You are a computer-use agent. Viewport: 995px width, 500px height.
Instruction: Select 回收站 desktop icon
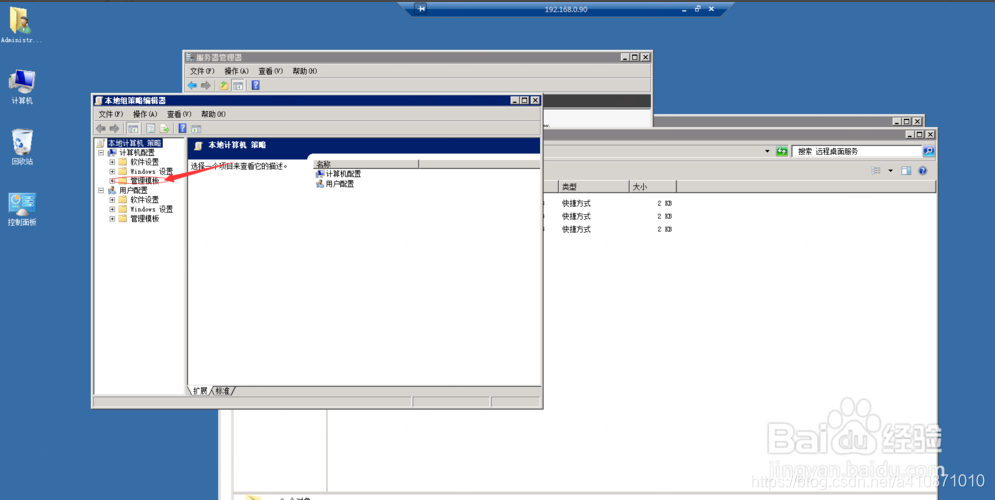(22, 147)
